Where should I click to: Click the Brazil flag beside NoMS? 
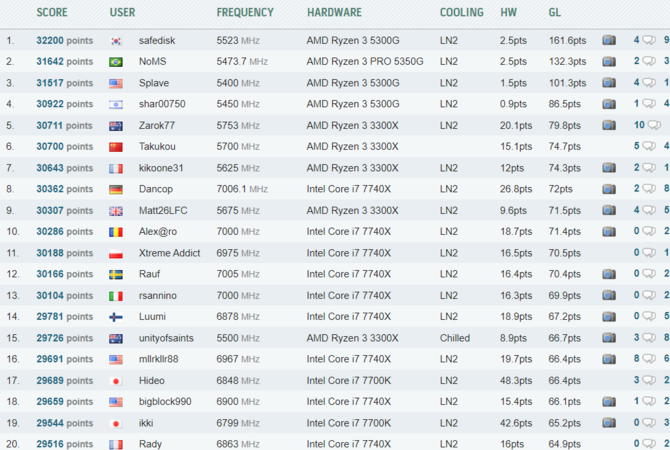pos(116,62)
